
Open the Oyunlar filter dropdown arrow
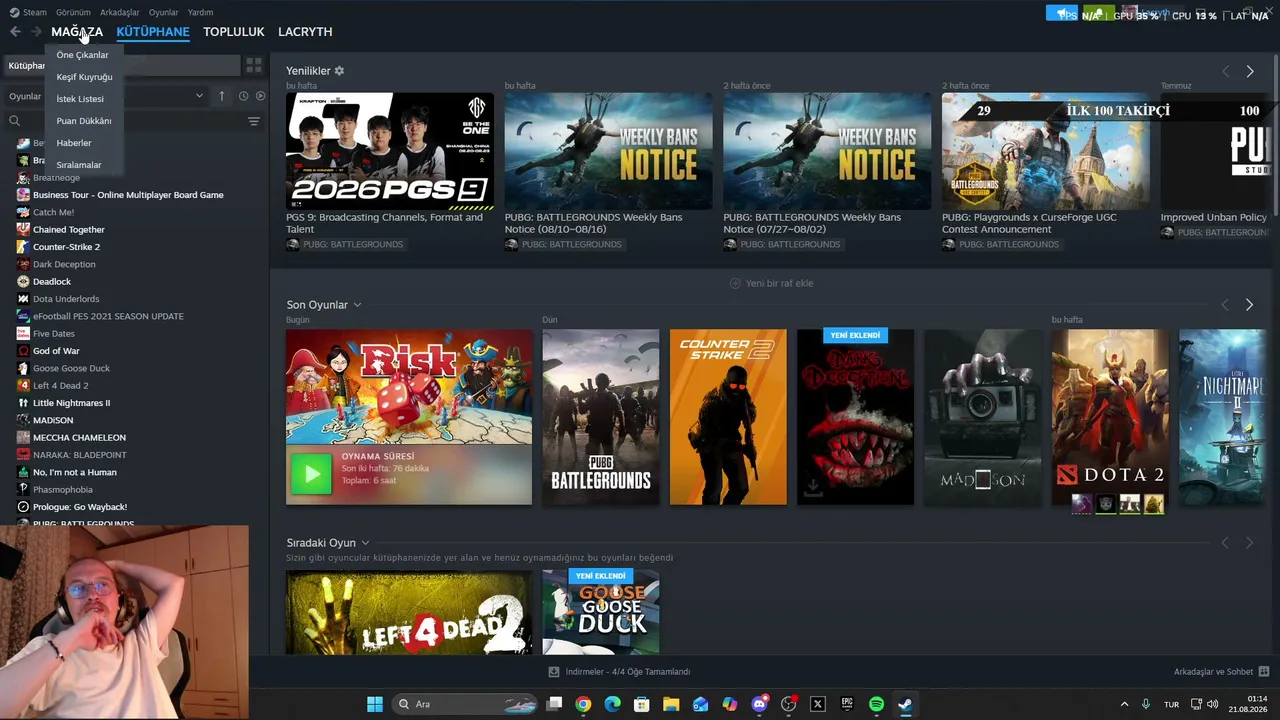[x=199, y=96]
